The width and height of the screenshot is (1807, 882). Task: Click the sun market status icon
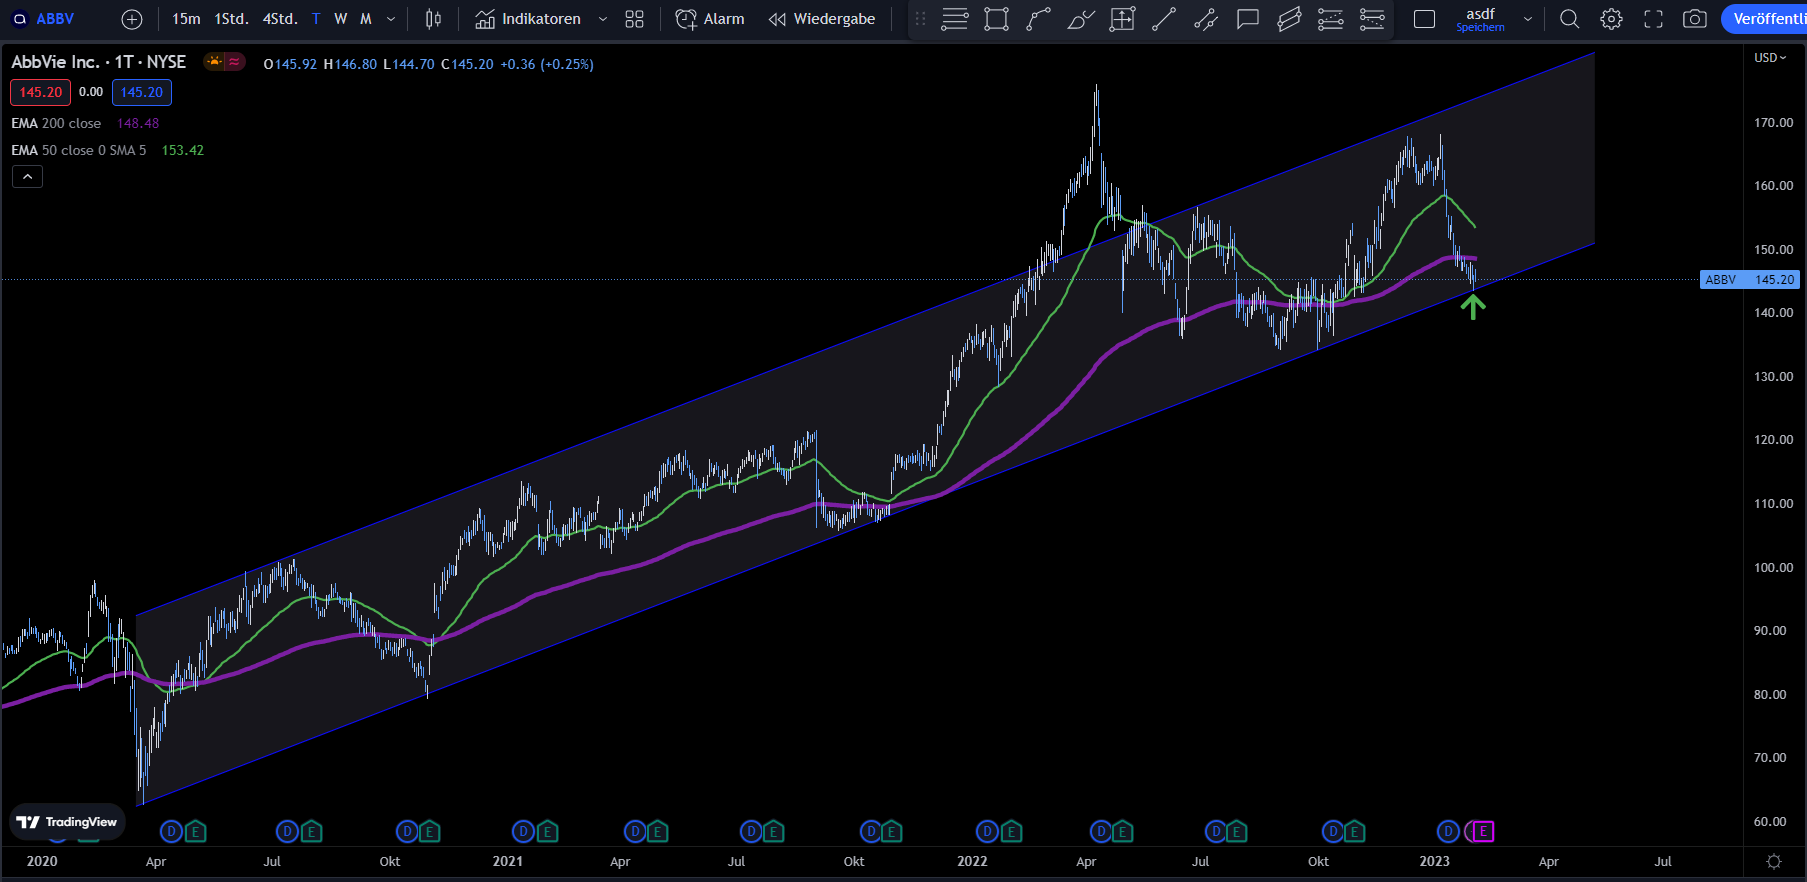pos(214,62)
